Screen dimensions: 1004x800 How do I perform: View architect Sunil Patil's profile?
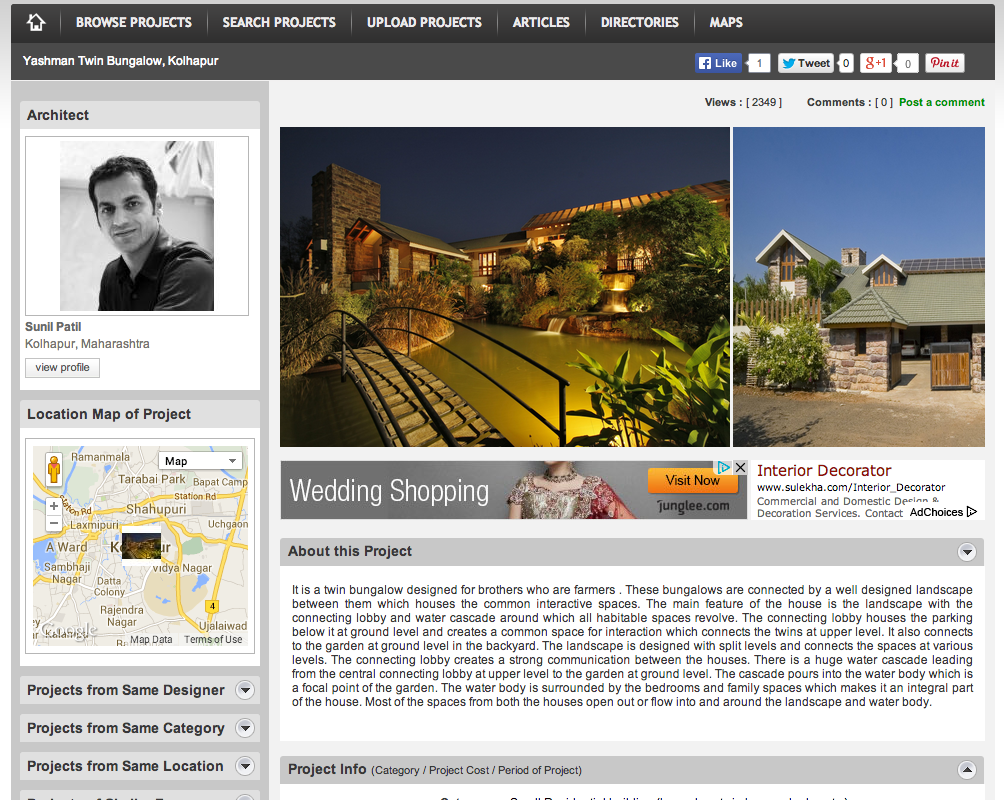pyautogui.click(x=63, y=368)
